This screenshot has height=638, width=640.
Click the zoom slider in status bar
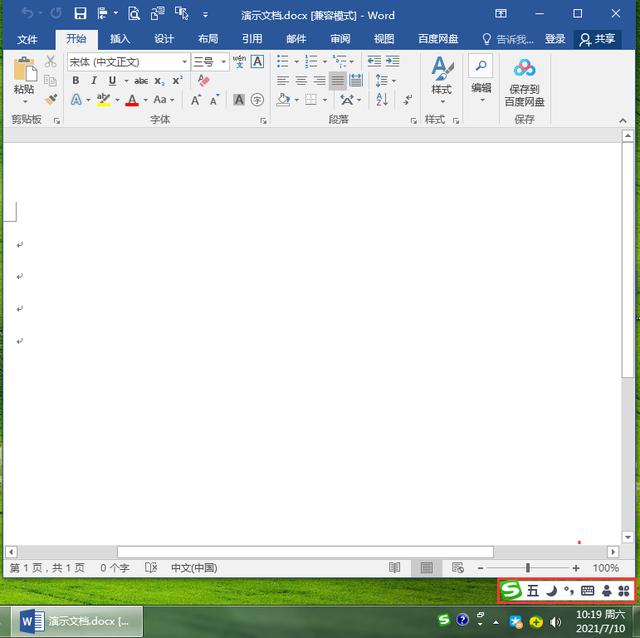coord(528,568)
